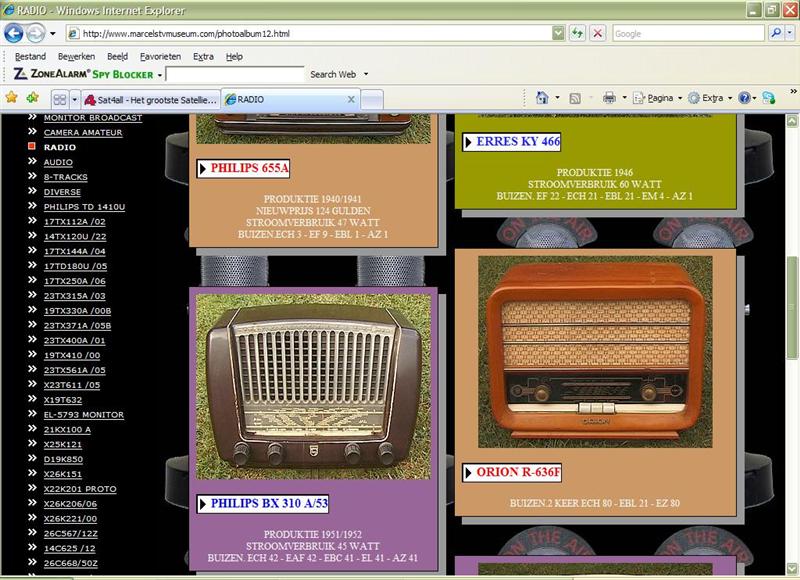Open the tab list dropdown arrow
Screen dimensions: 800x580
tap(74, 99)
